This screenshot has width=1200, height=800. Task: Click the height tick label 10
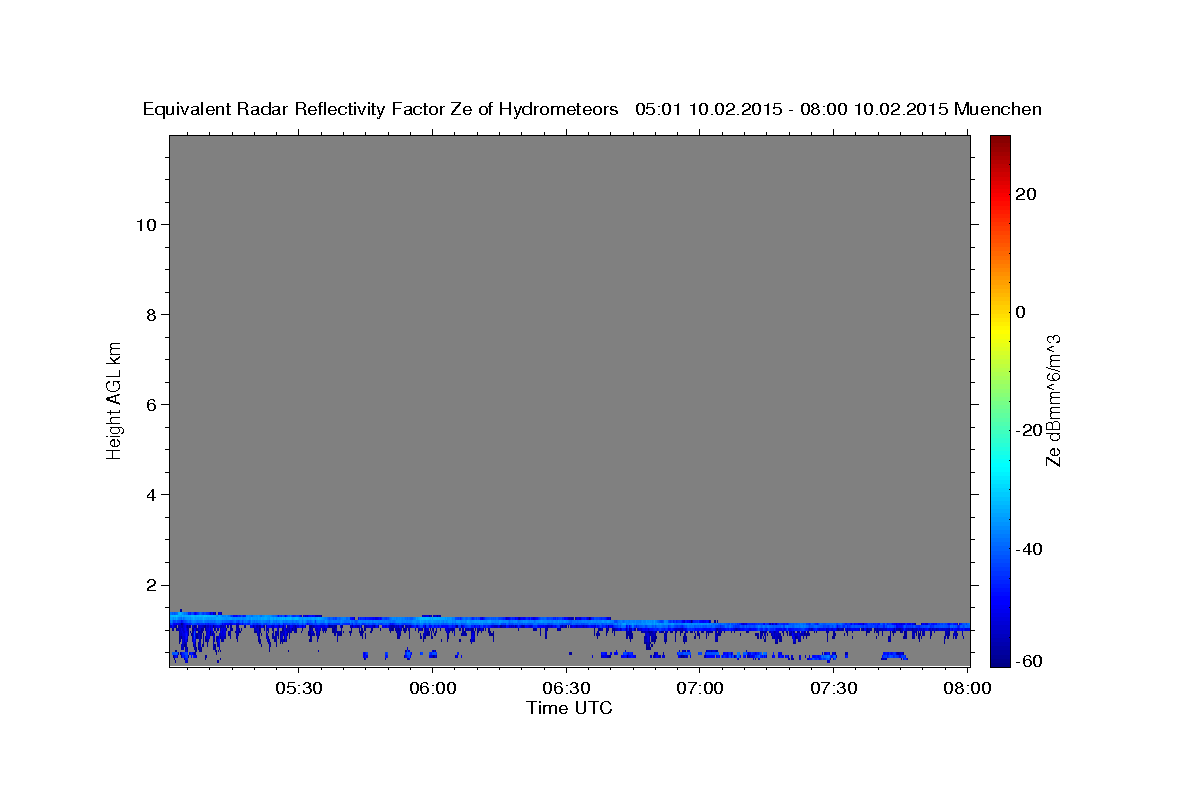pyautogui.click(x=145, y=224)
